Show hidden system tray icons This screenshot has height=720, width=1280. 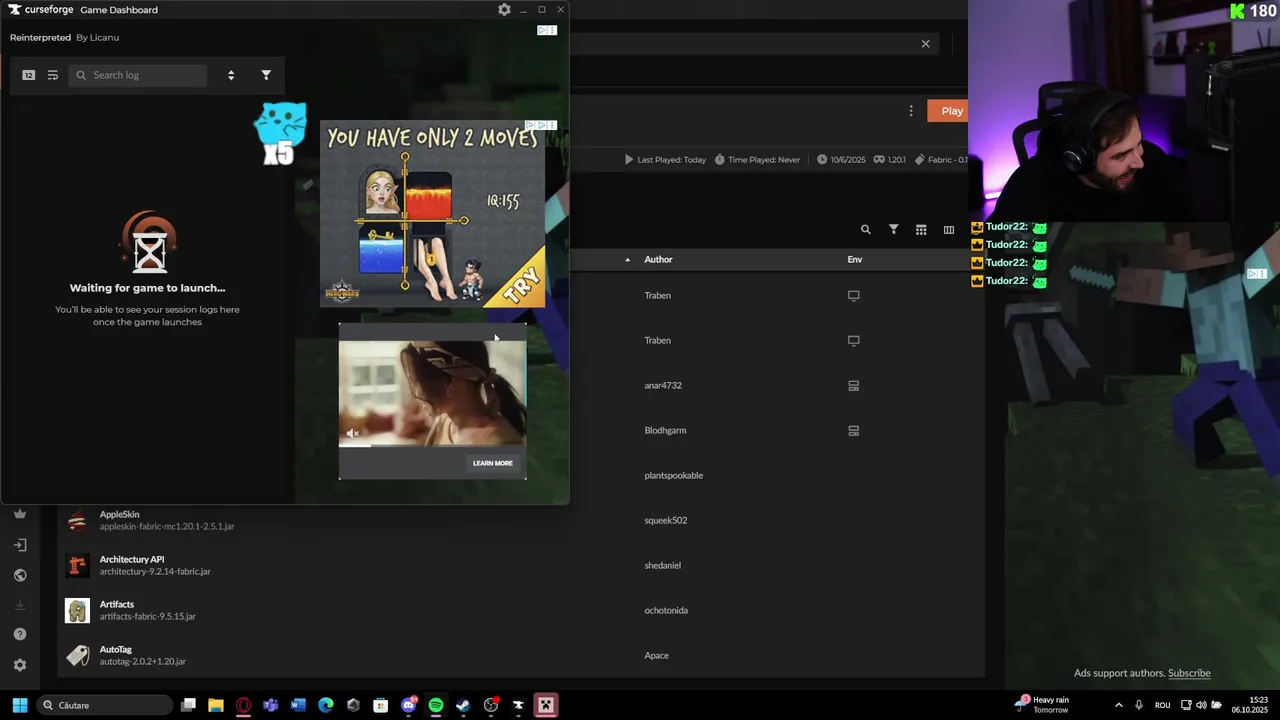pos(1118,705)
